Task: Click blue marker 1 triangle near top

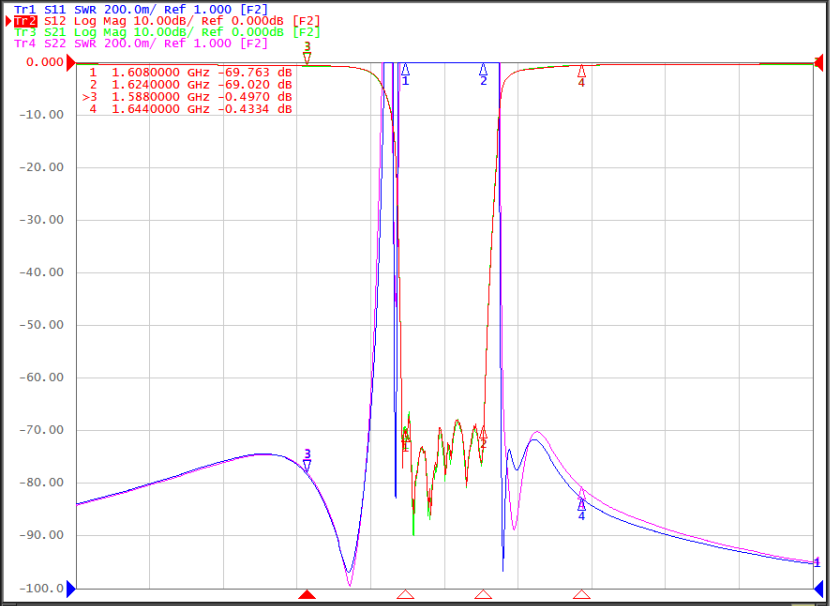Action: pyautogui.click(x=405, y=69)
